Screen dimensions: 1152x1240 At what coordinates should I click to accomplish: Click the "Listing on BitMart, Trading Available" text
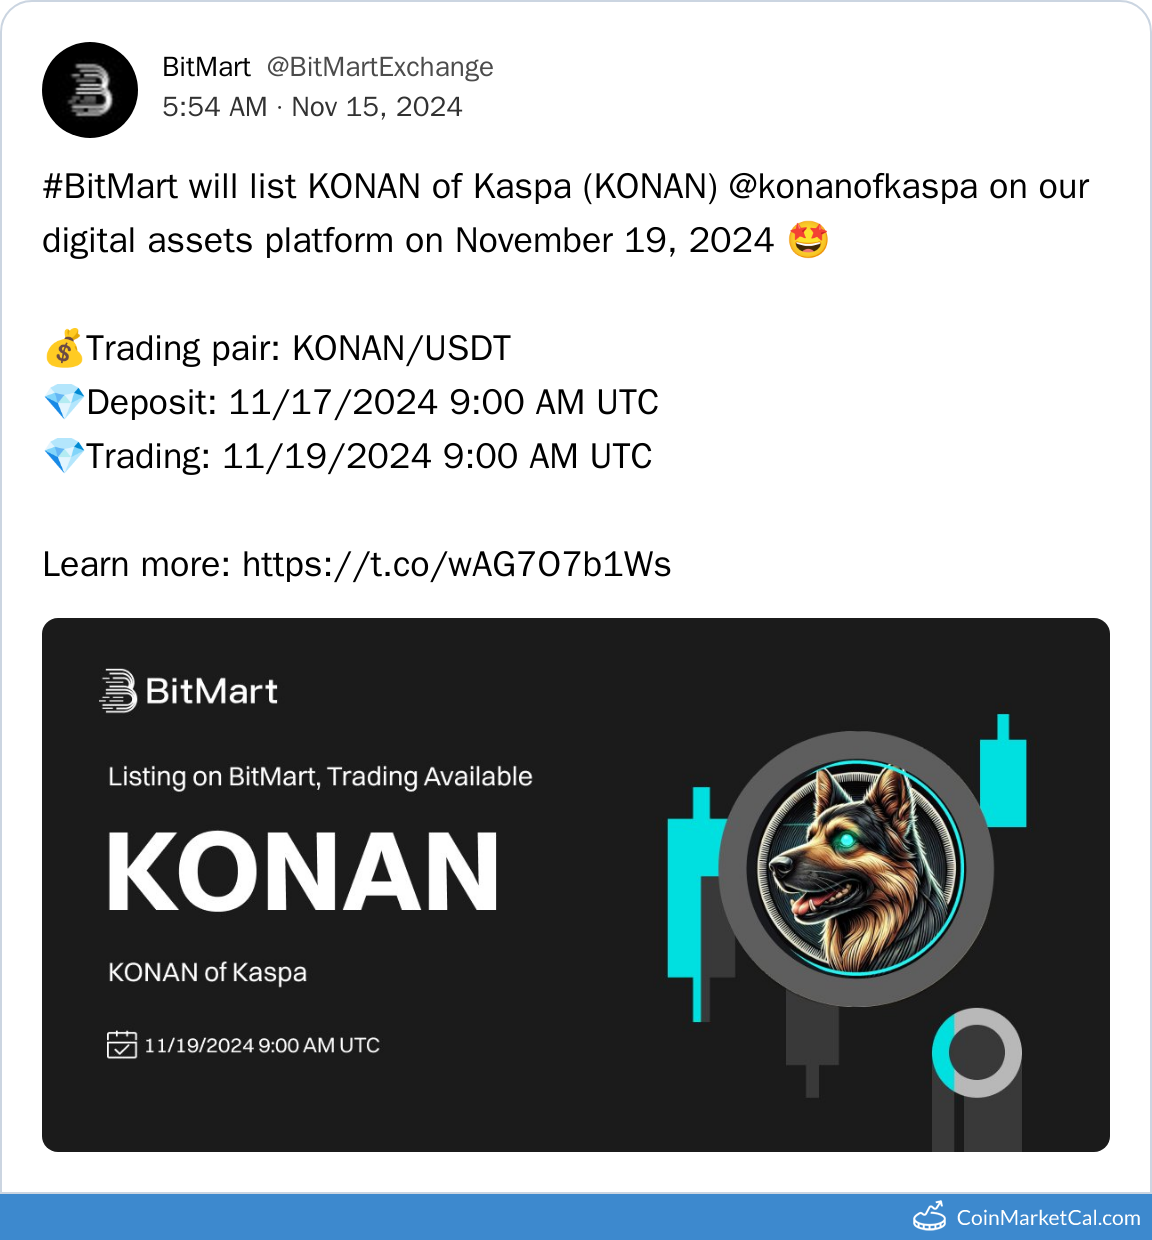point(320,777)
